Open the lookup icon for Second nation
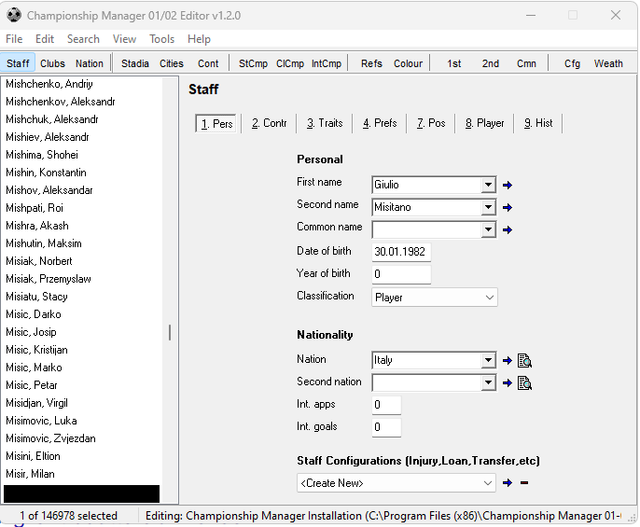The height and width of the screenshot is (527, 640). pyautogui.click(x=524, y=383)
